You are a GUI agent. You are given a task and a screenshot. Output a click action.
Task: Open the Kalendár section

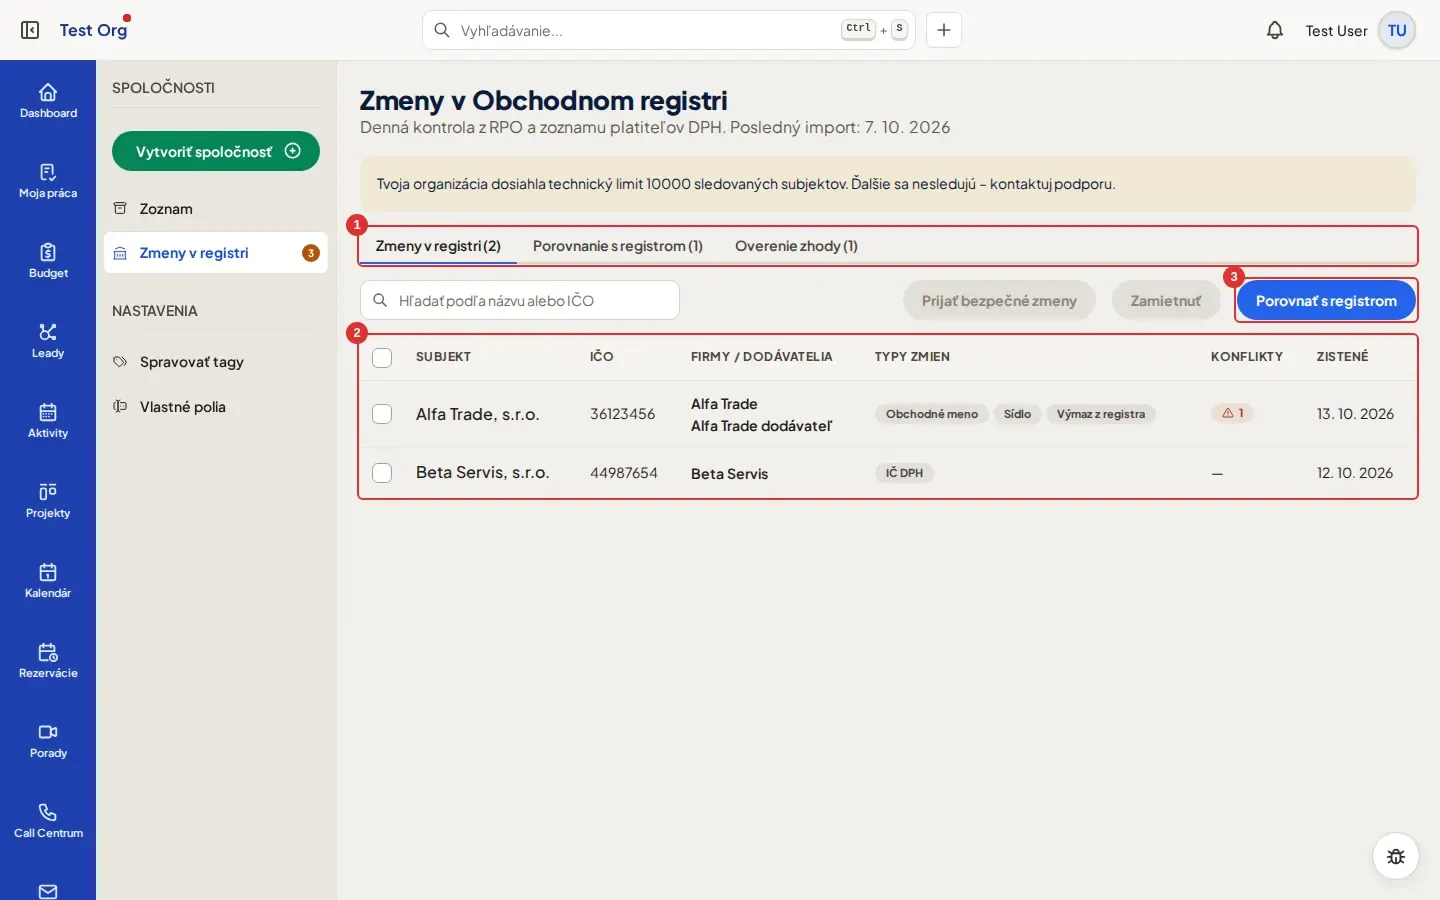(48, 581)
